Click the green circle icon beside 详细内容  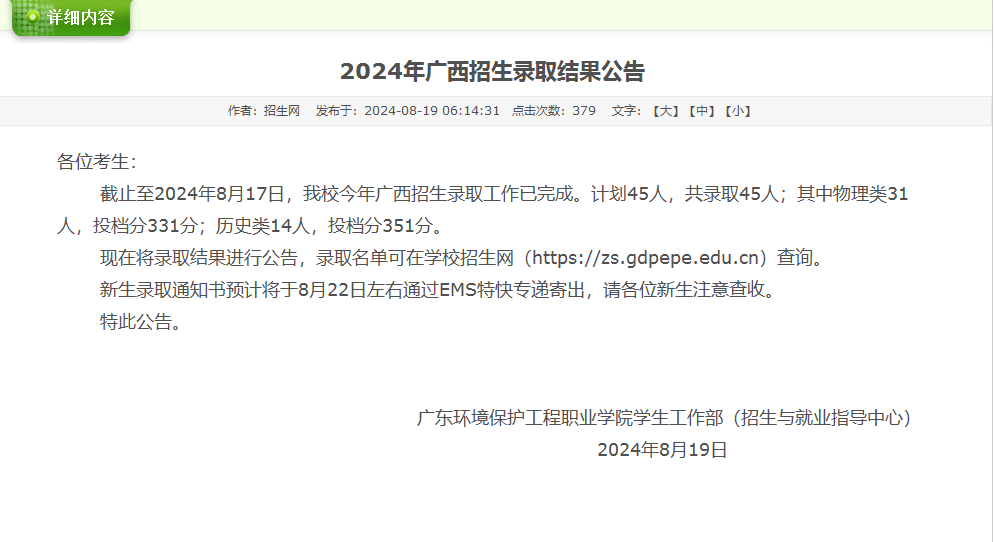point(33,17)
